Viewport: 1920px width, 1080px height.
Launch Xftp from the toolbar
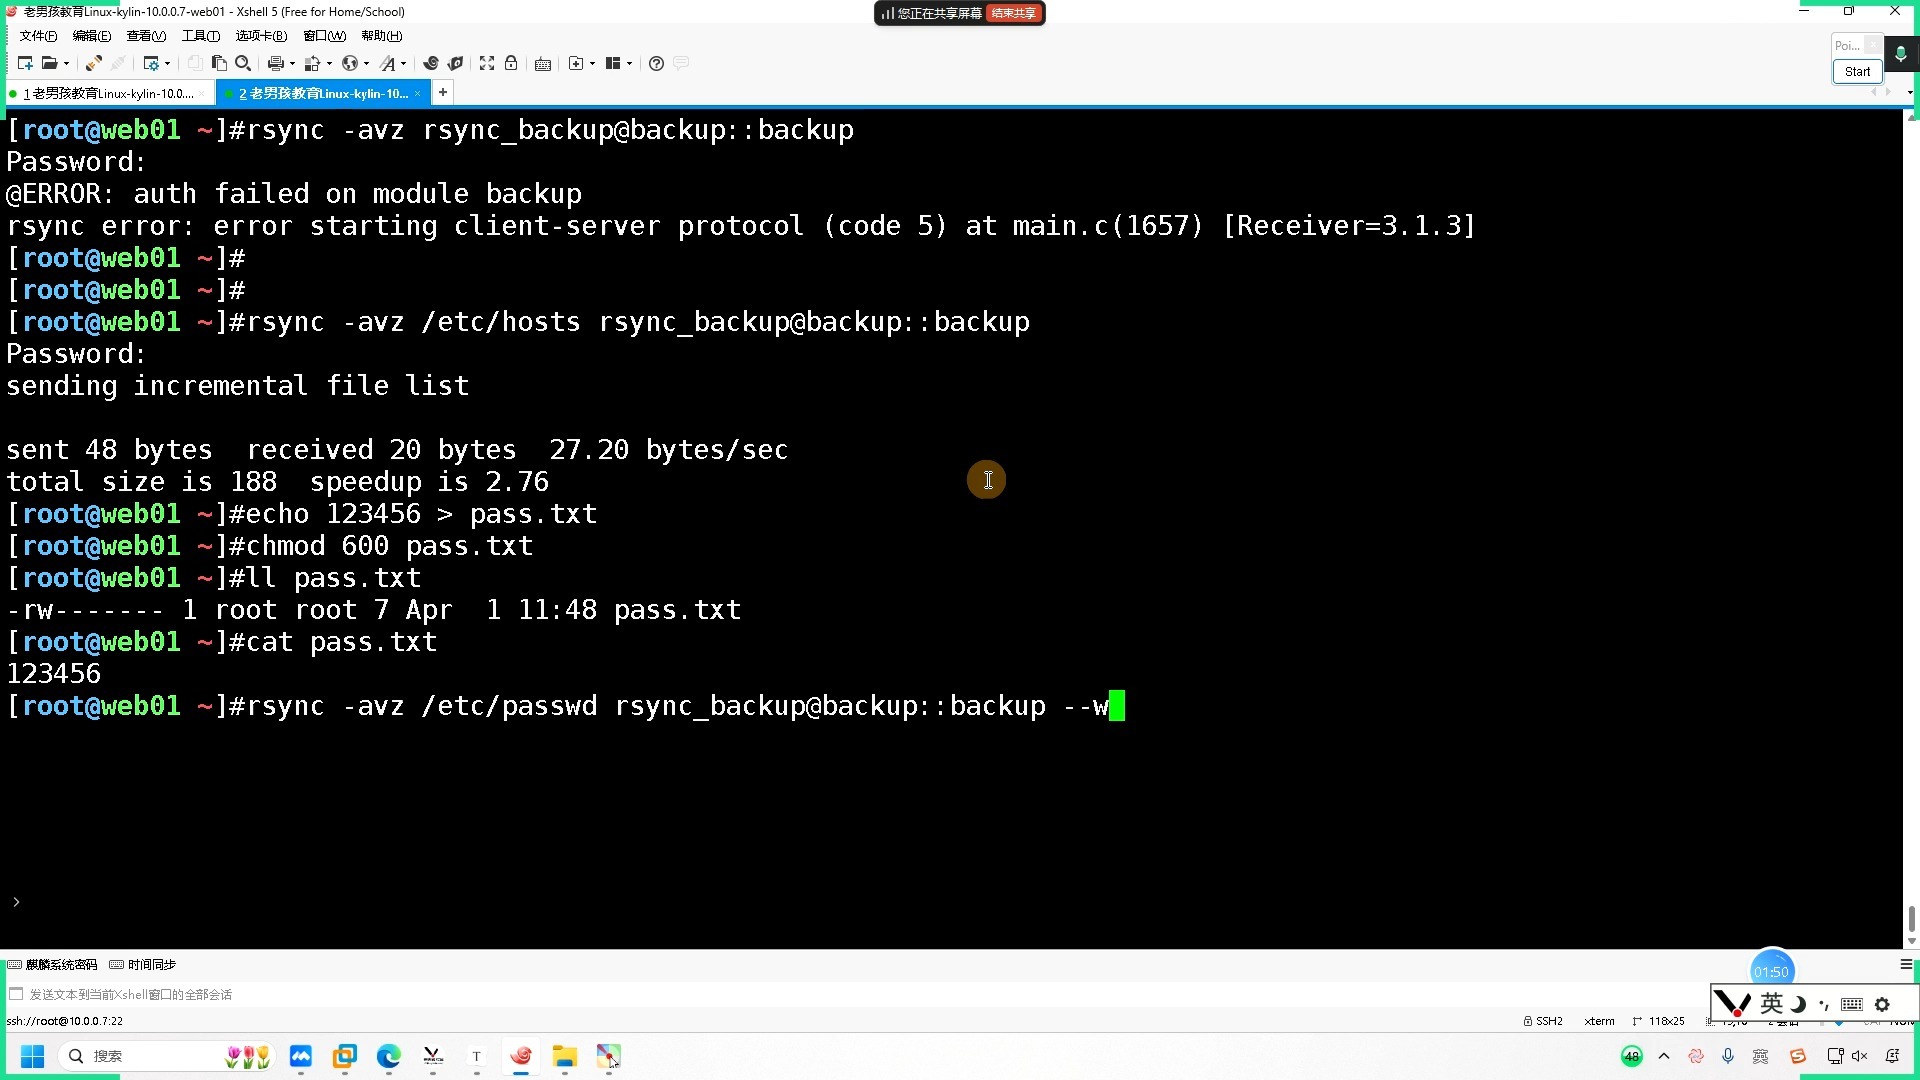point(431,63)
